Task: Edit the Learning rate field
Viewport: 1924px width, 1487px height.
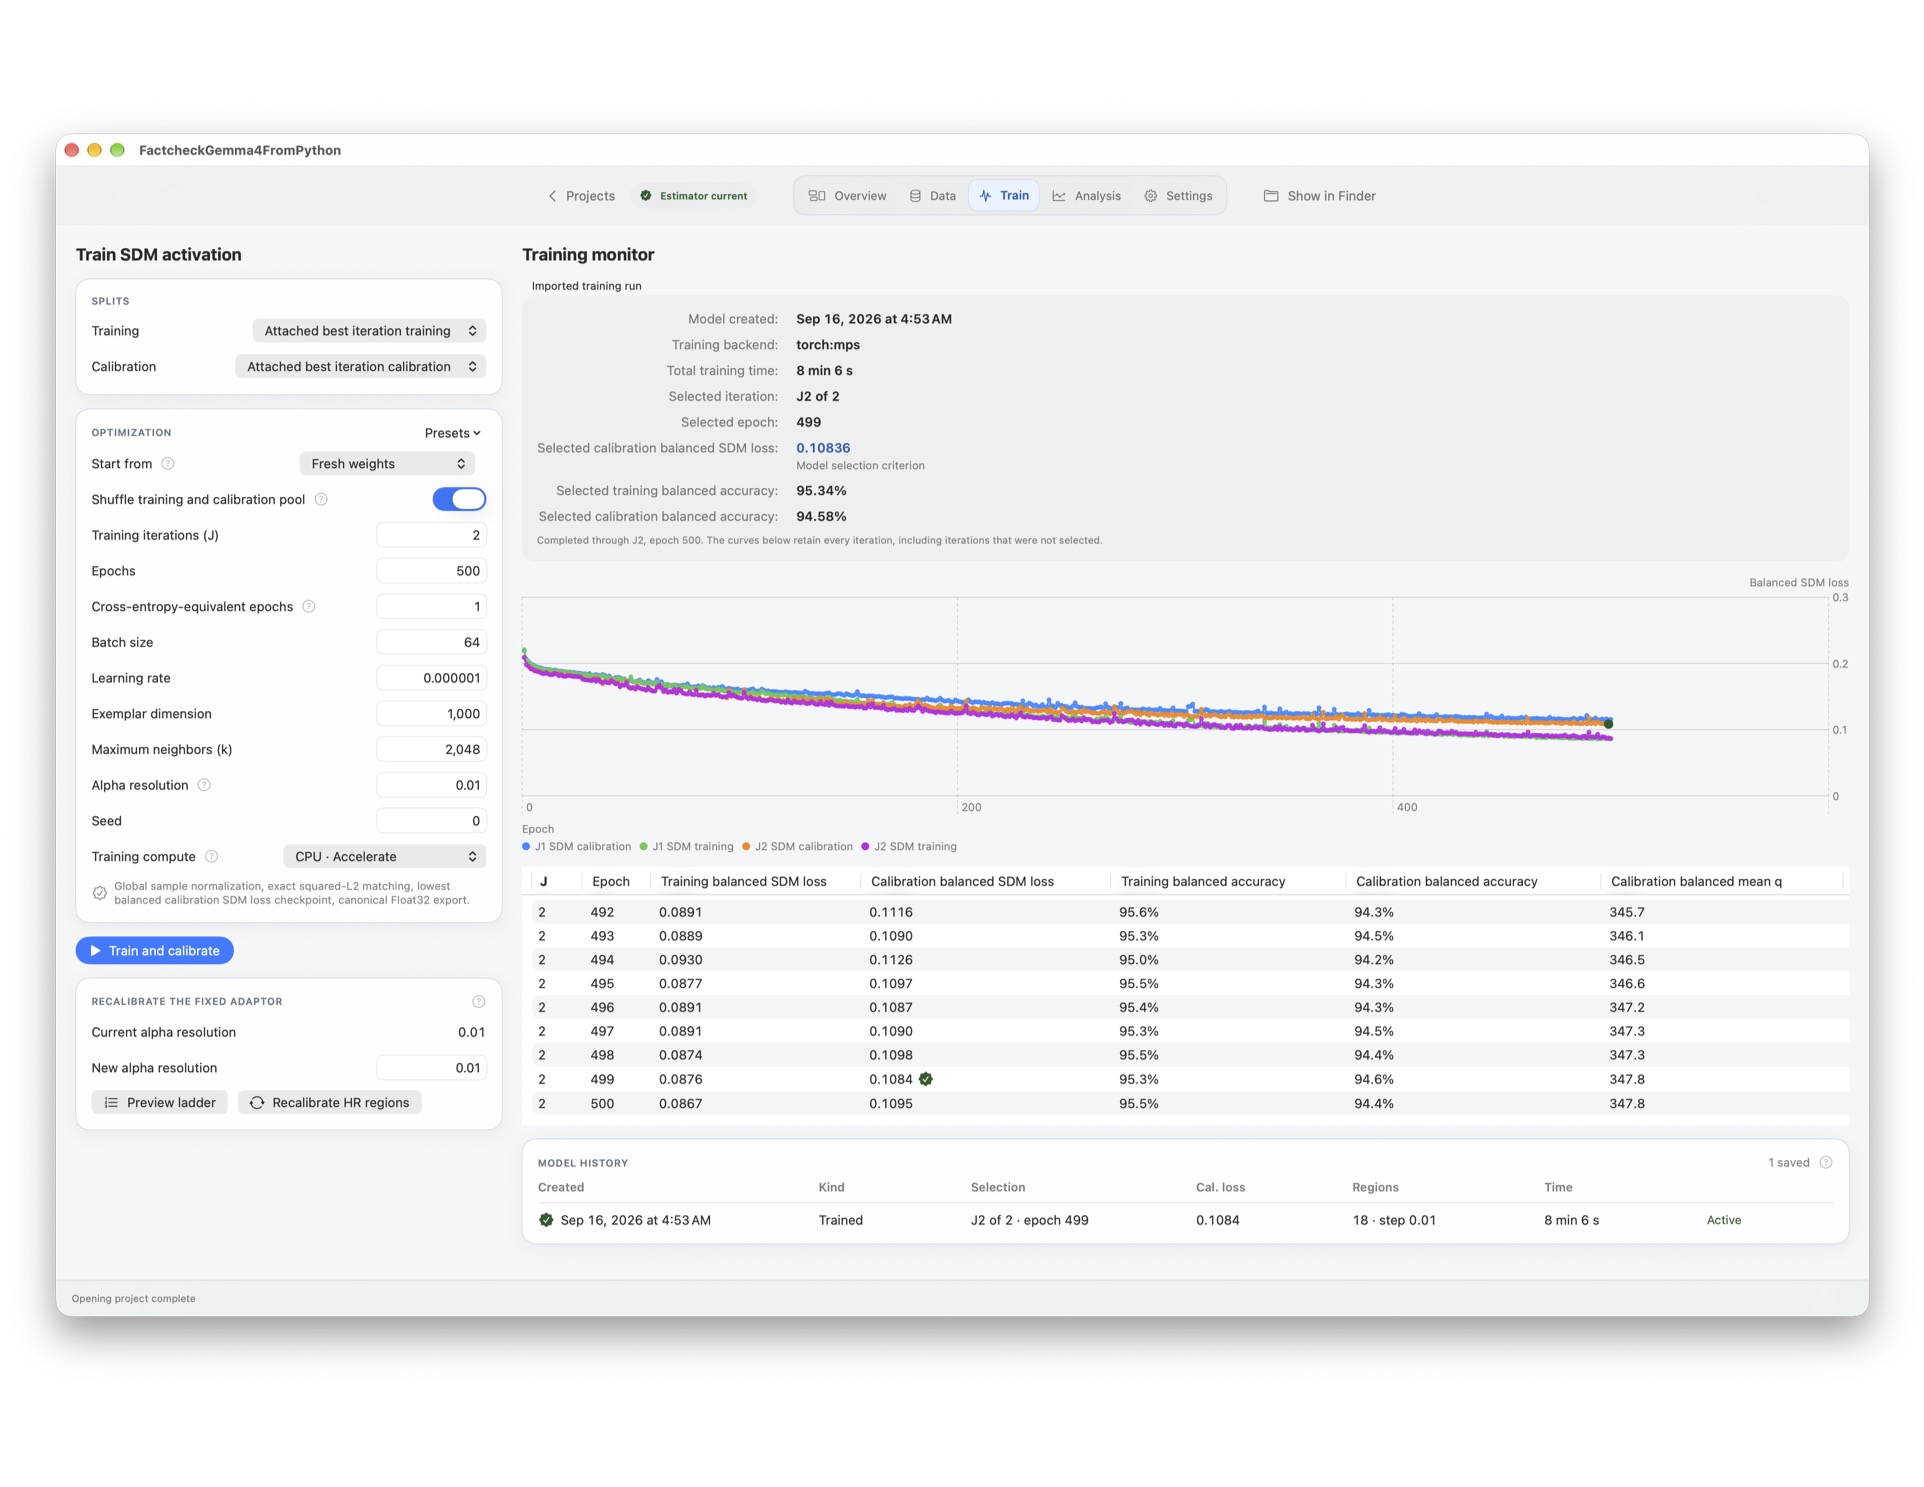Action: click(x=431, y=678)
